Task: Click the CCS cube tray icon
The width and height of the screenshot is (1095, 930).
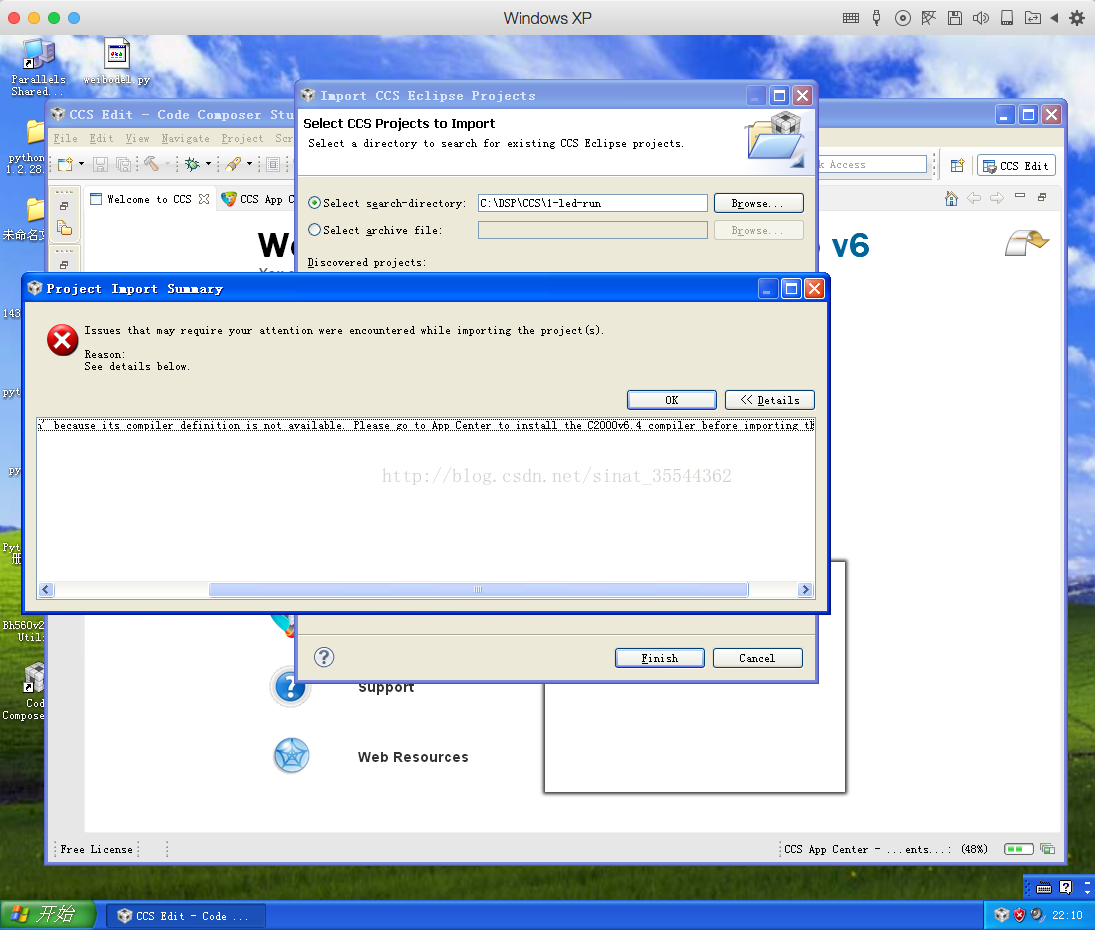Action: coord(1001,915)
